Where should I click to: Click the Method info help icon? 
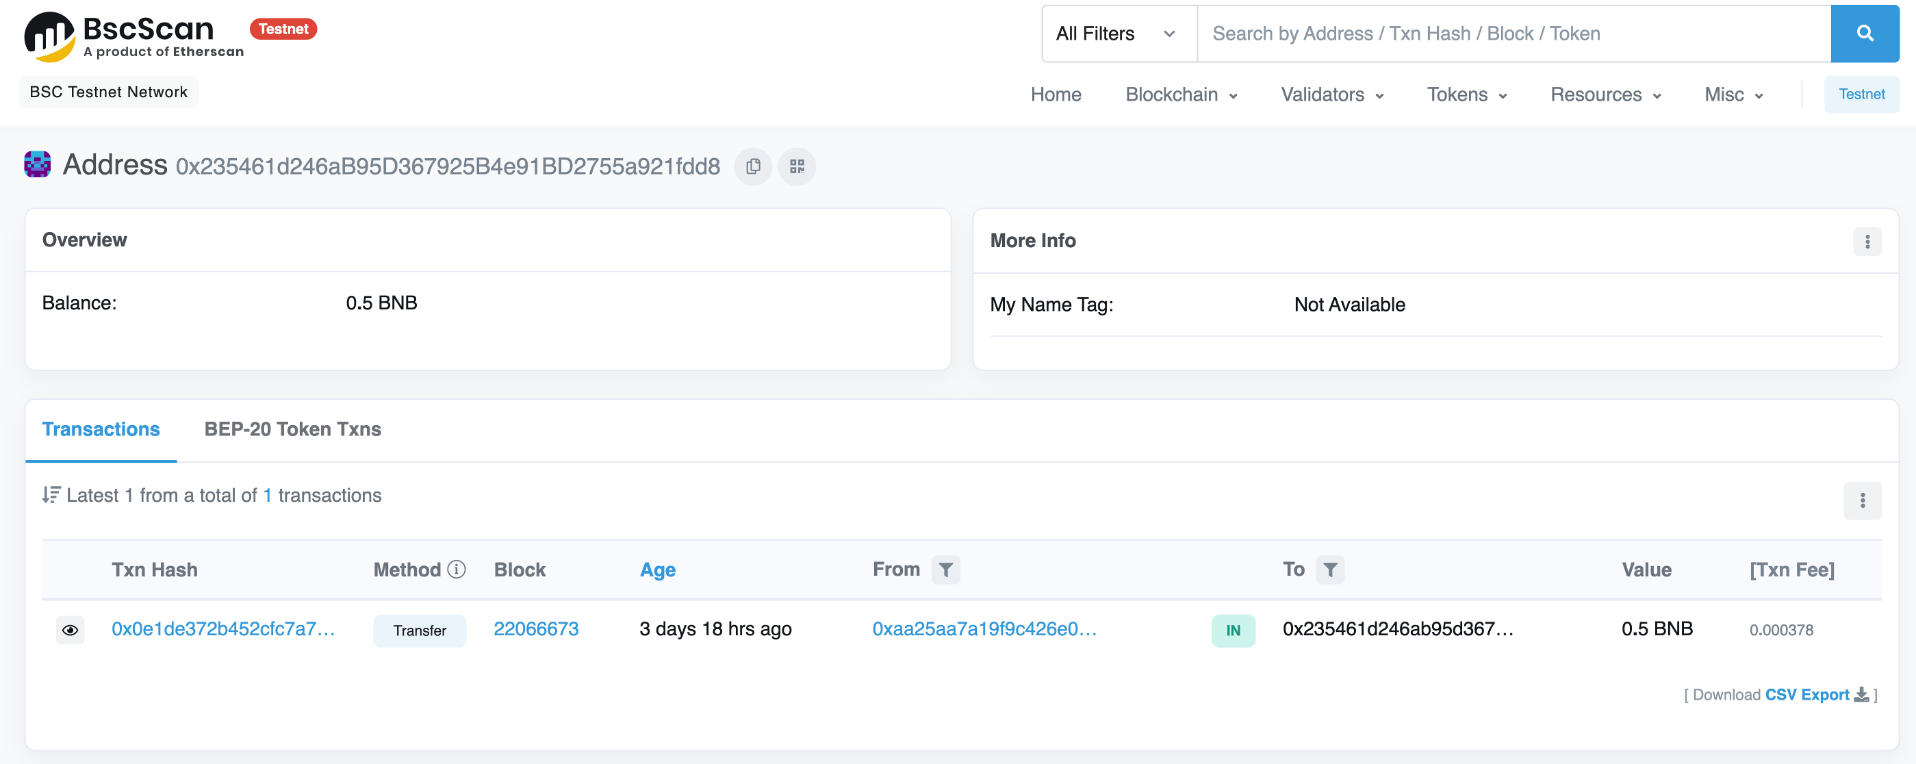point(457,569)
